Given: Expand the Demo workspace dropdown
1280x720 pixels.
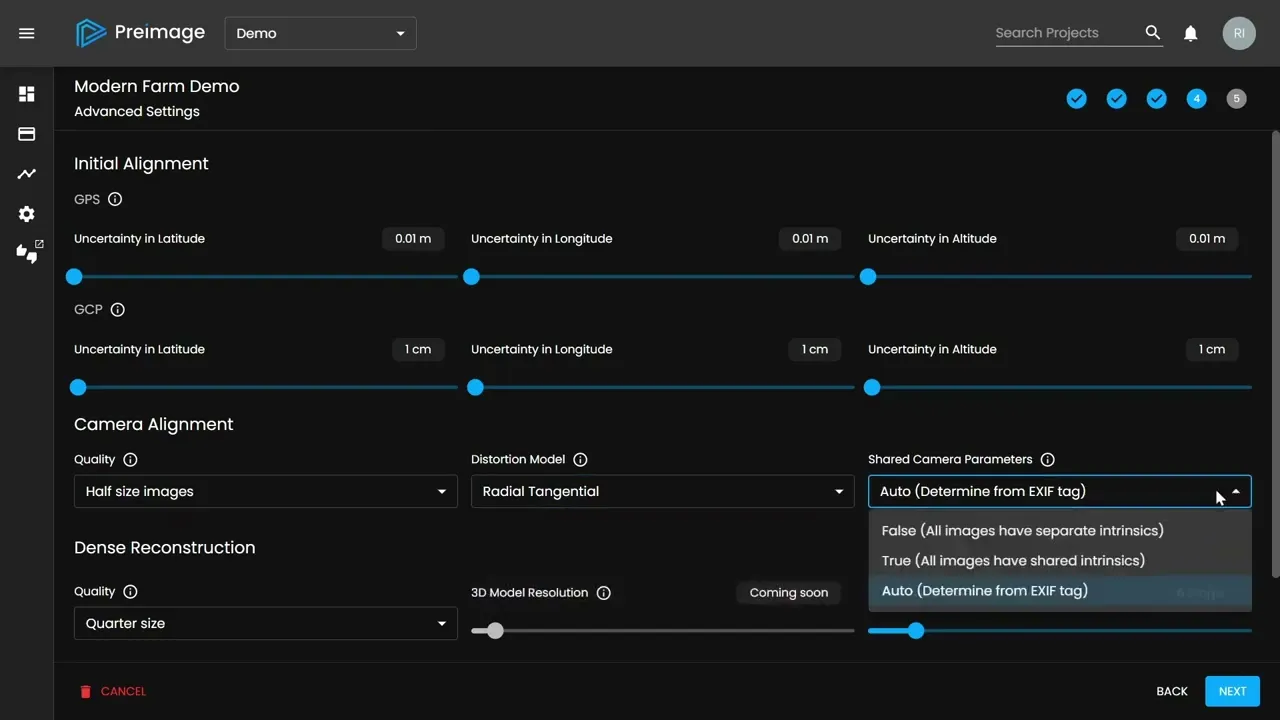Looking at the screenshot, I should pos(320,33).
